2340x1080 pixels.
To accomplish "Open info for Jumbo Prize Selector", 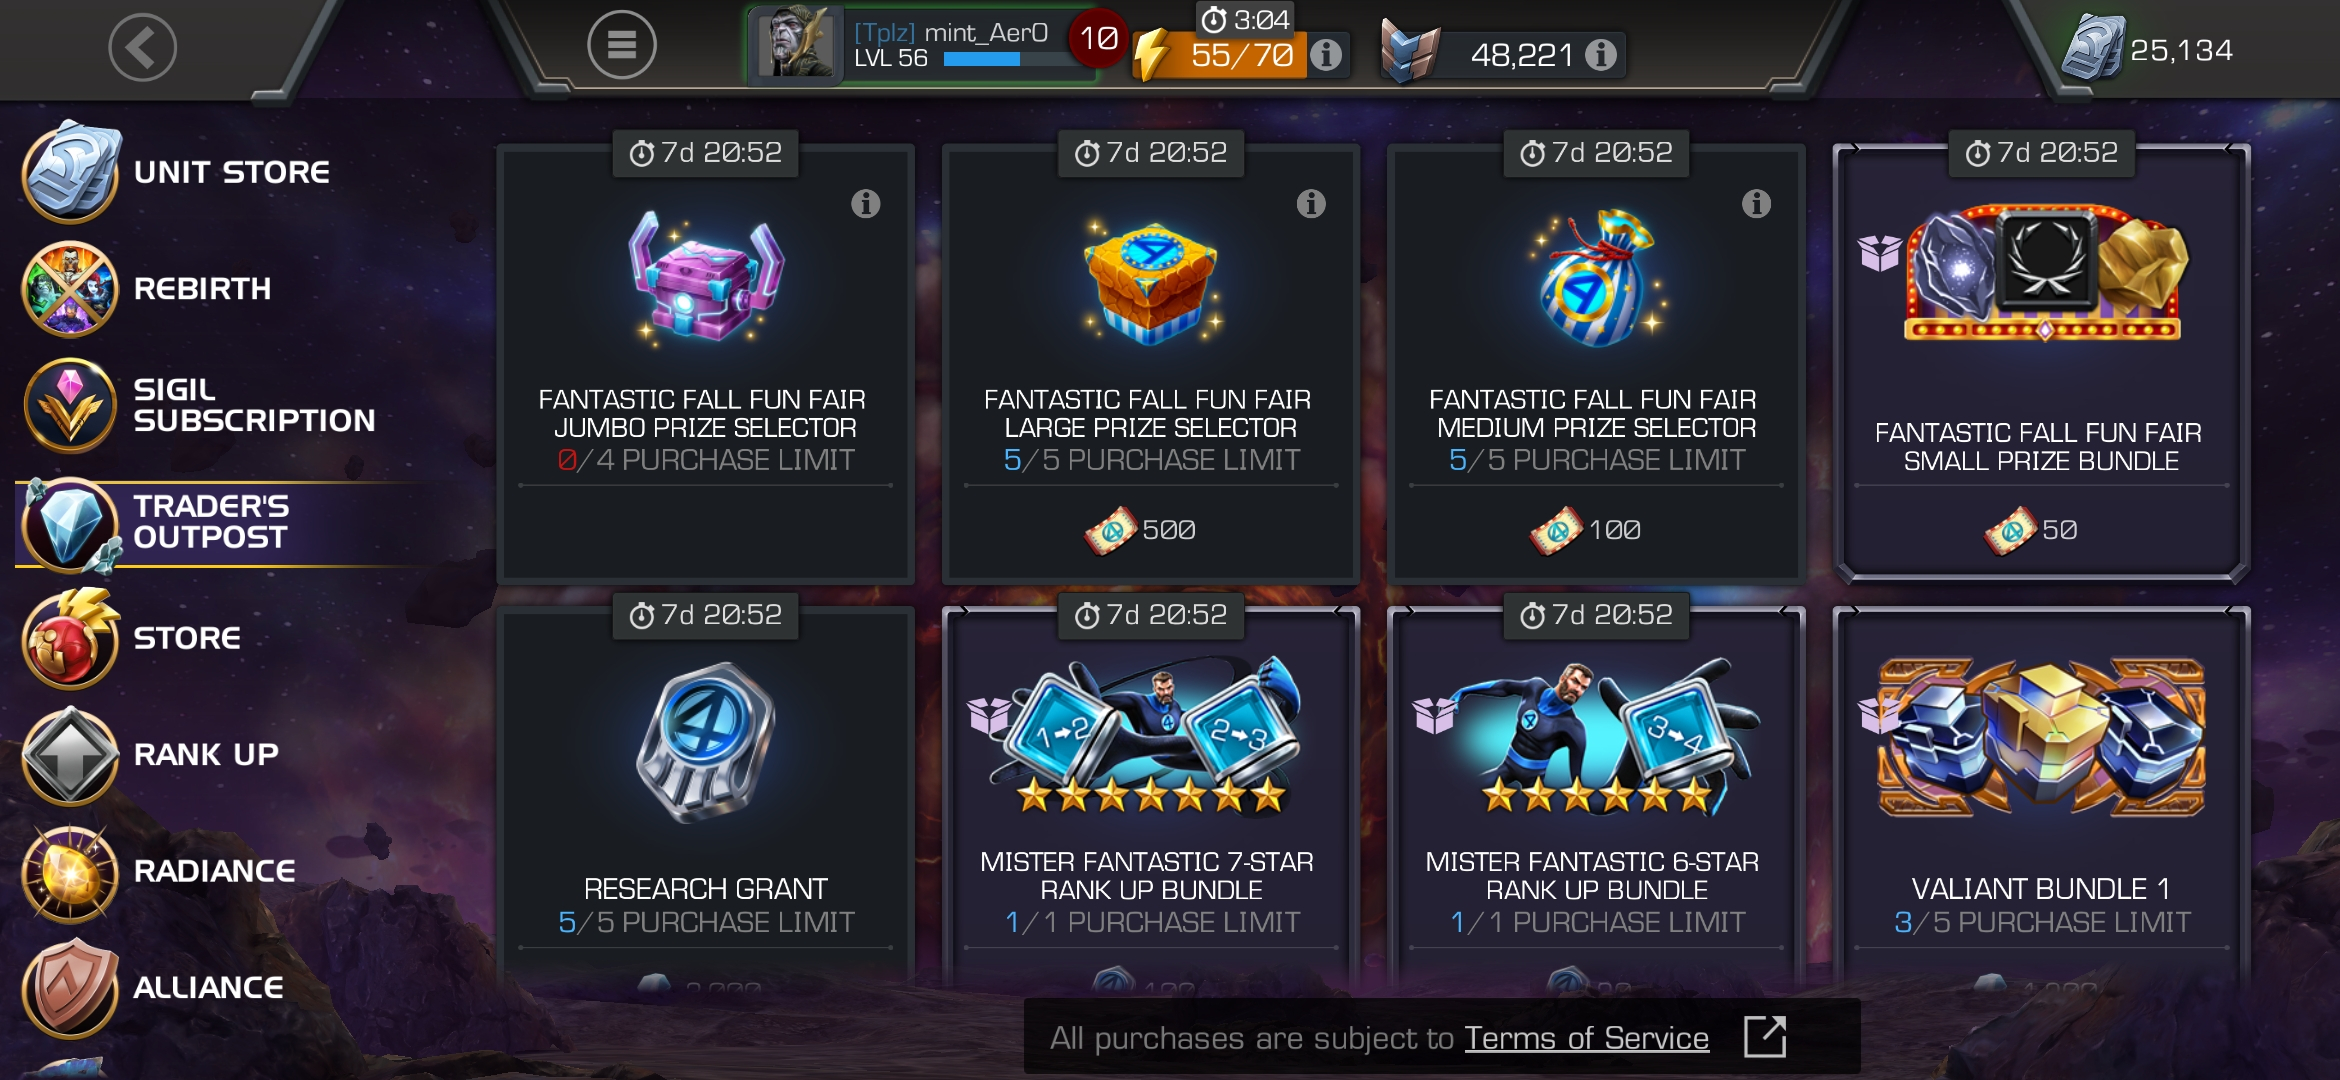I will [x=865, y=204].
